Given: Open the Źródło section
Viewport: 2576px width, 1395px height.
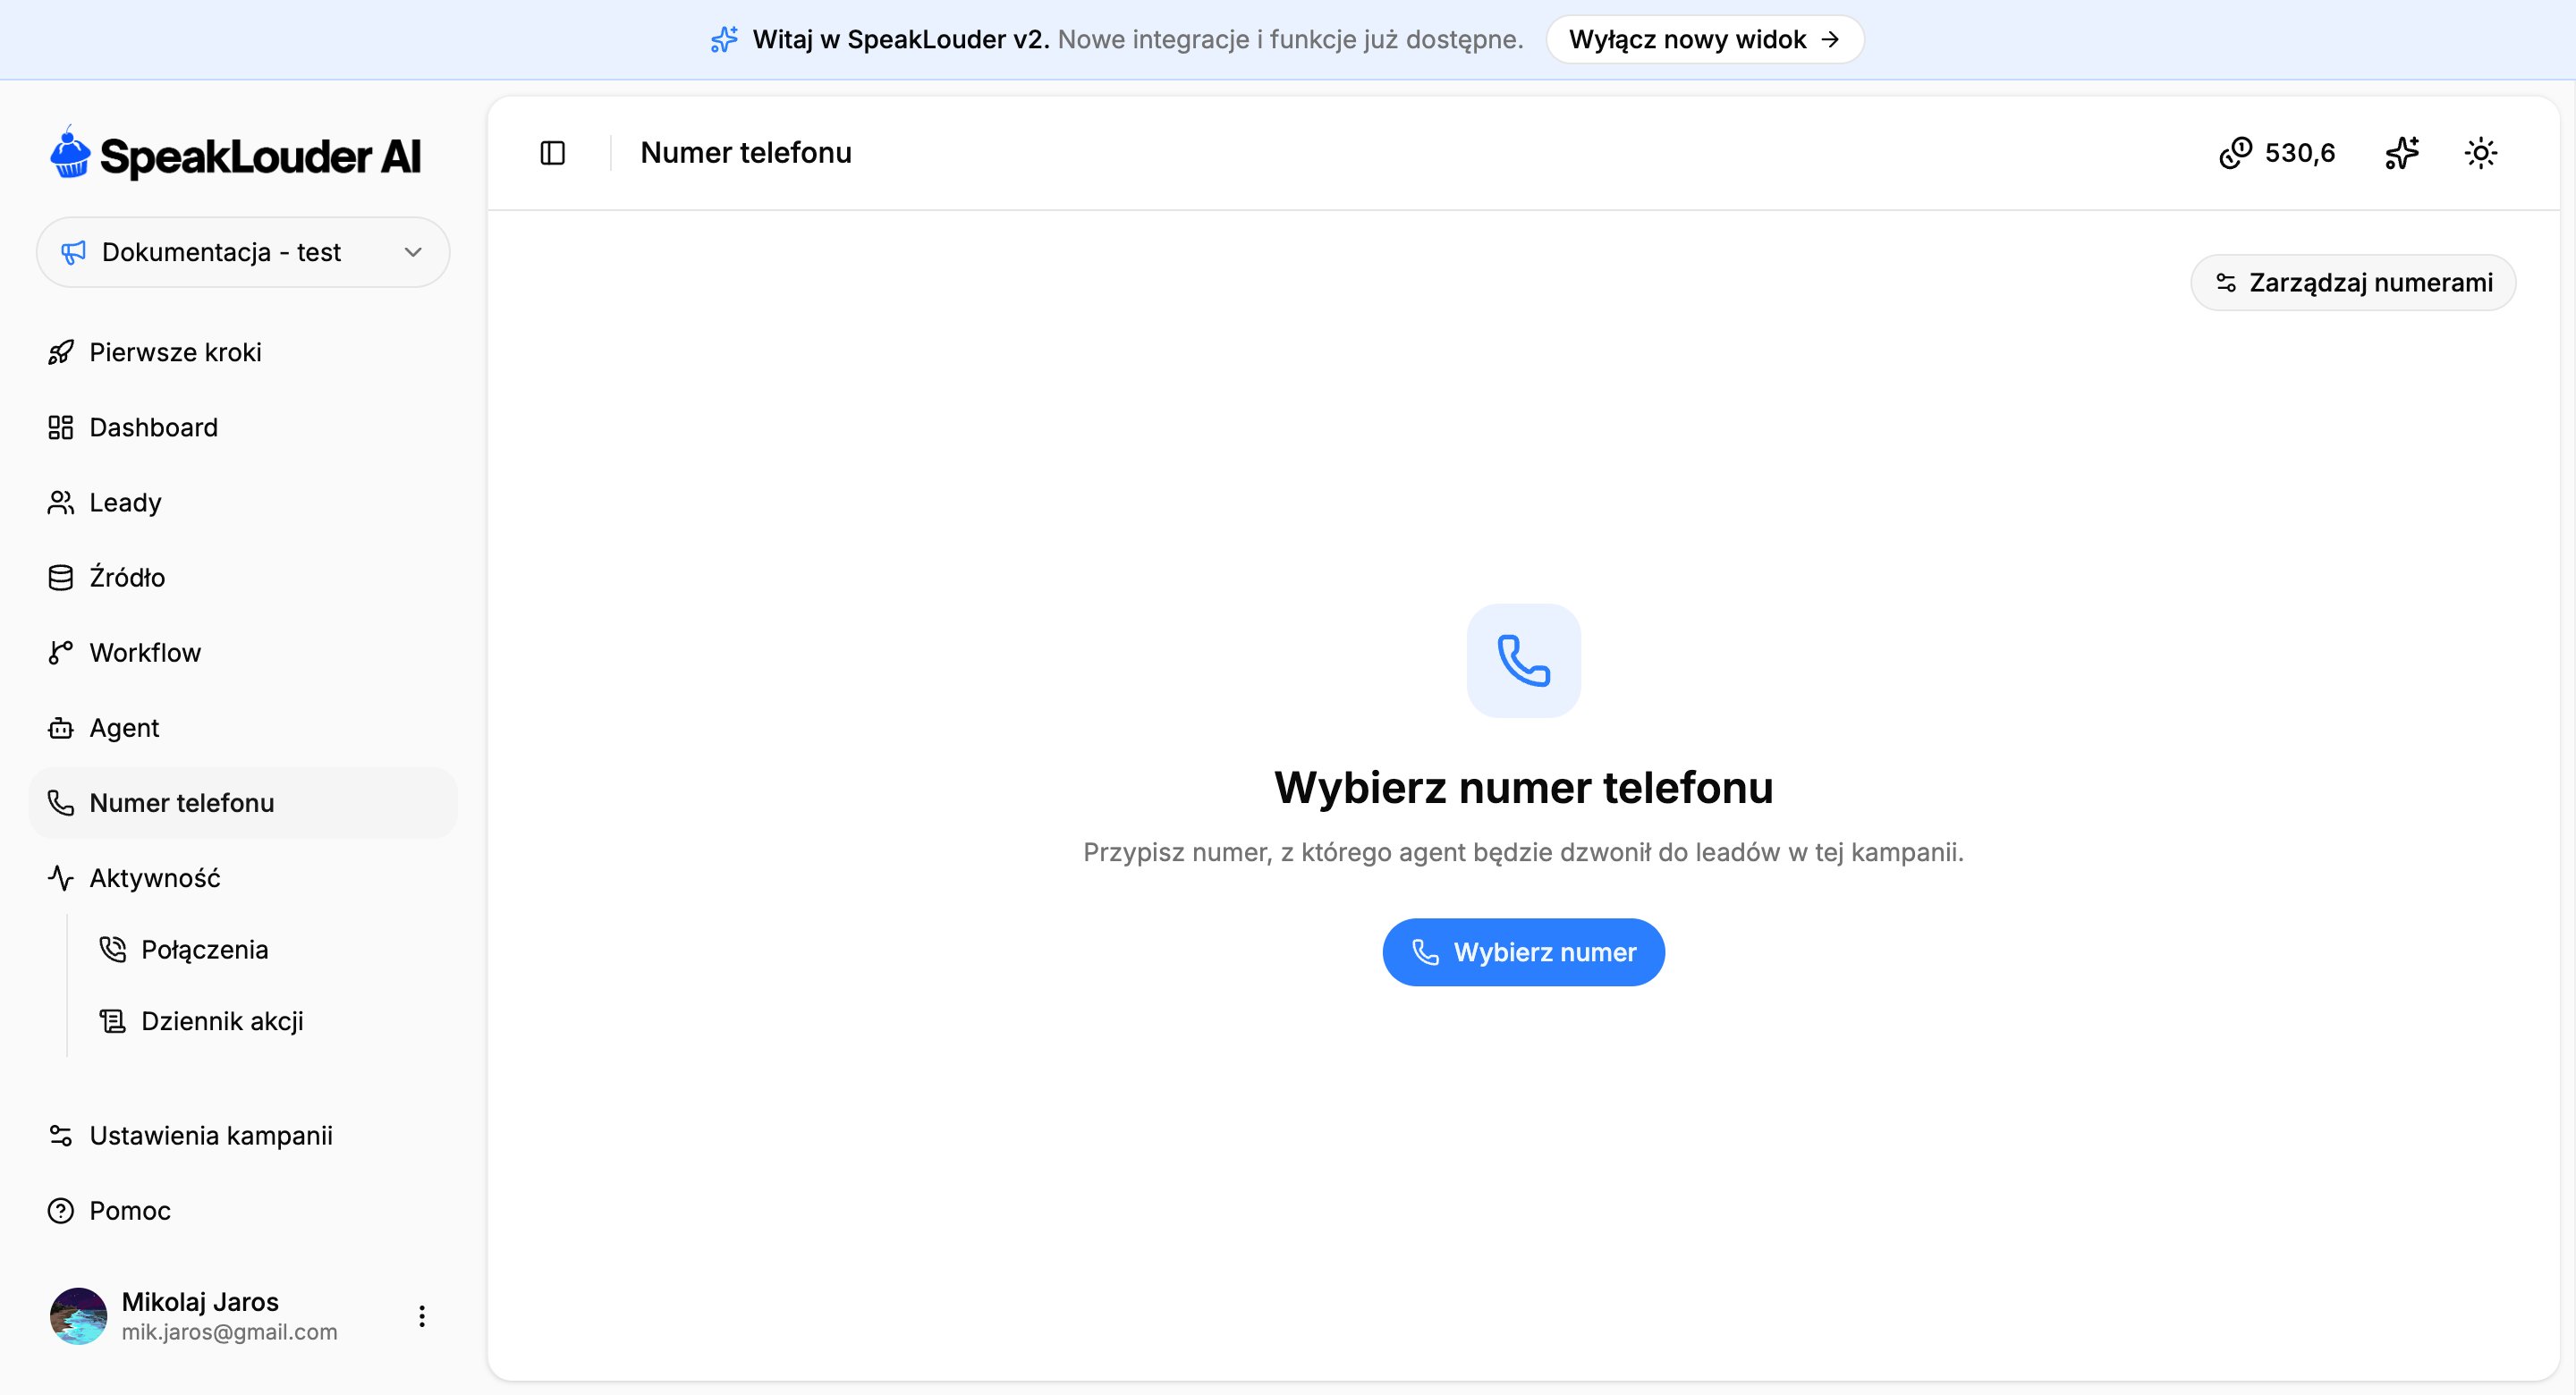Looking at the screenshot, I should click(x=243, y=577).
